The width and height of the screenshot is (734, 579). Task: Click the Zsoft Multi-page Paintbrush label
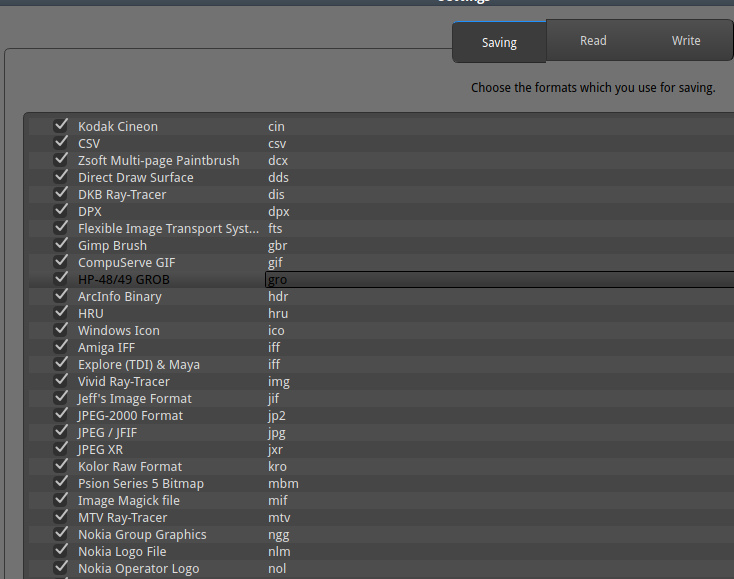click(159, 161)
